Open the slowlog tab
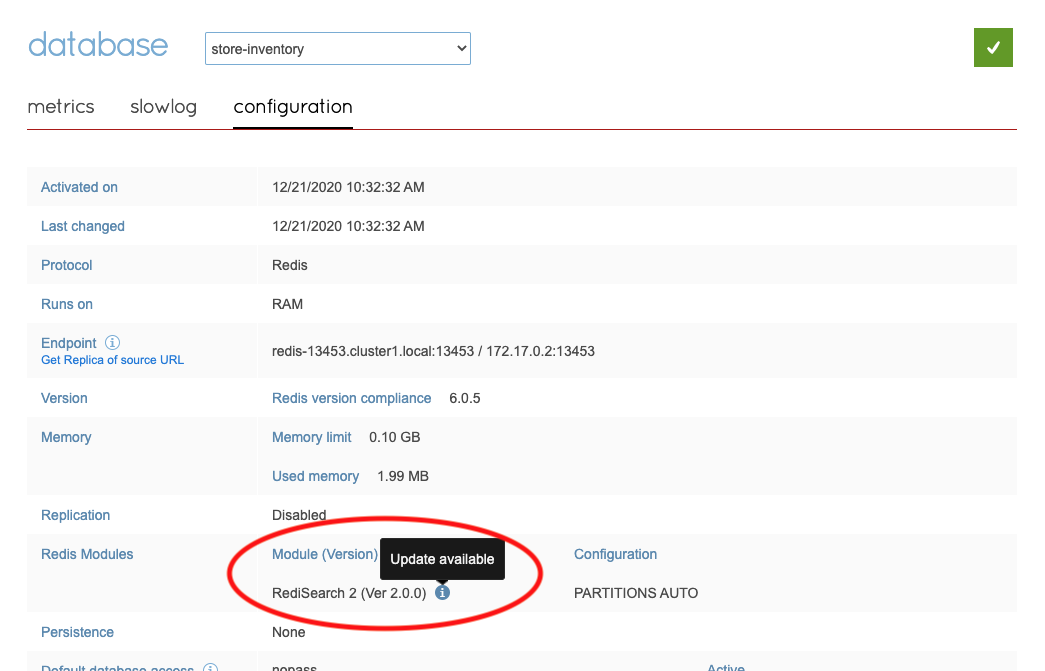Screen dimensions: 1045x671 point(163,107)
